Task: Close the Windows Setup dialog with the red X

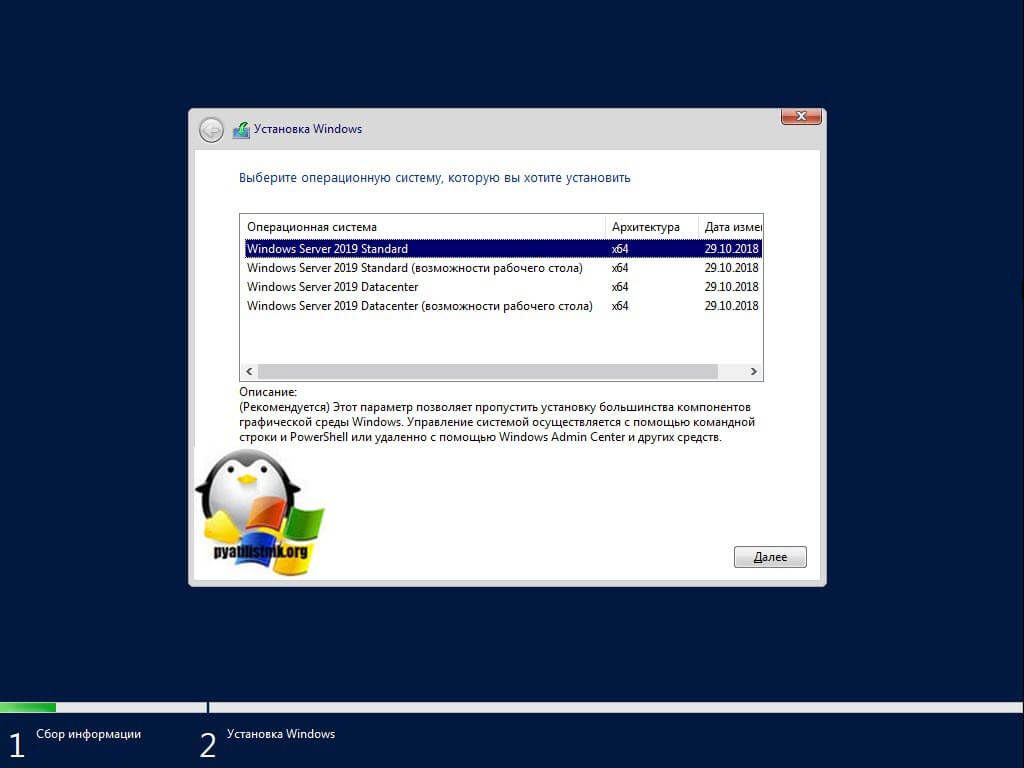Action: (801, 117)
